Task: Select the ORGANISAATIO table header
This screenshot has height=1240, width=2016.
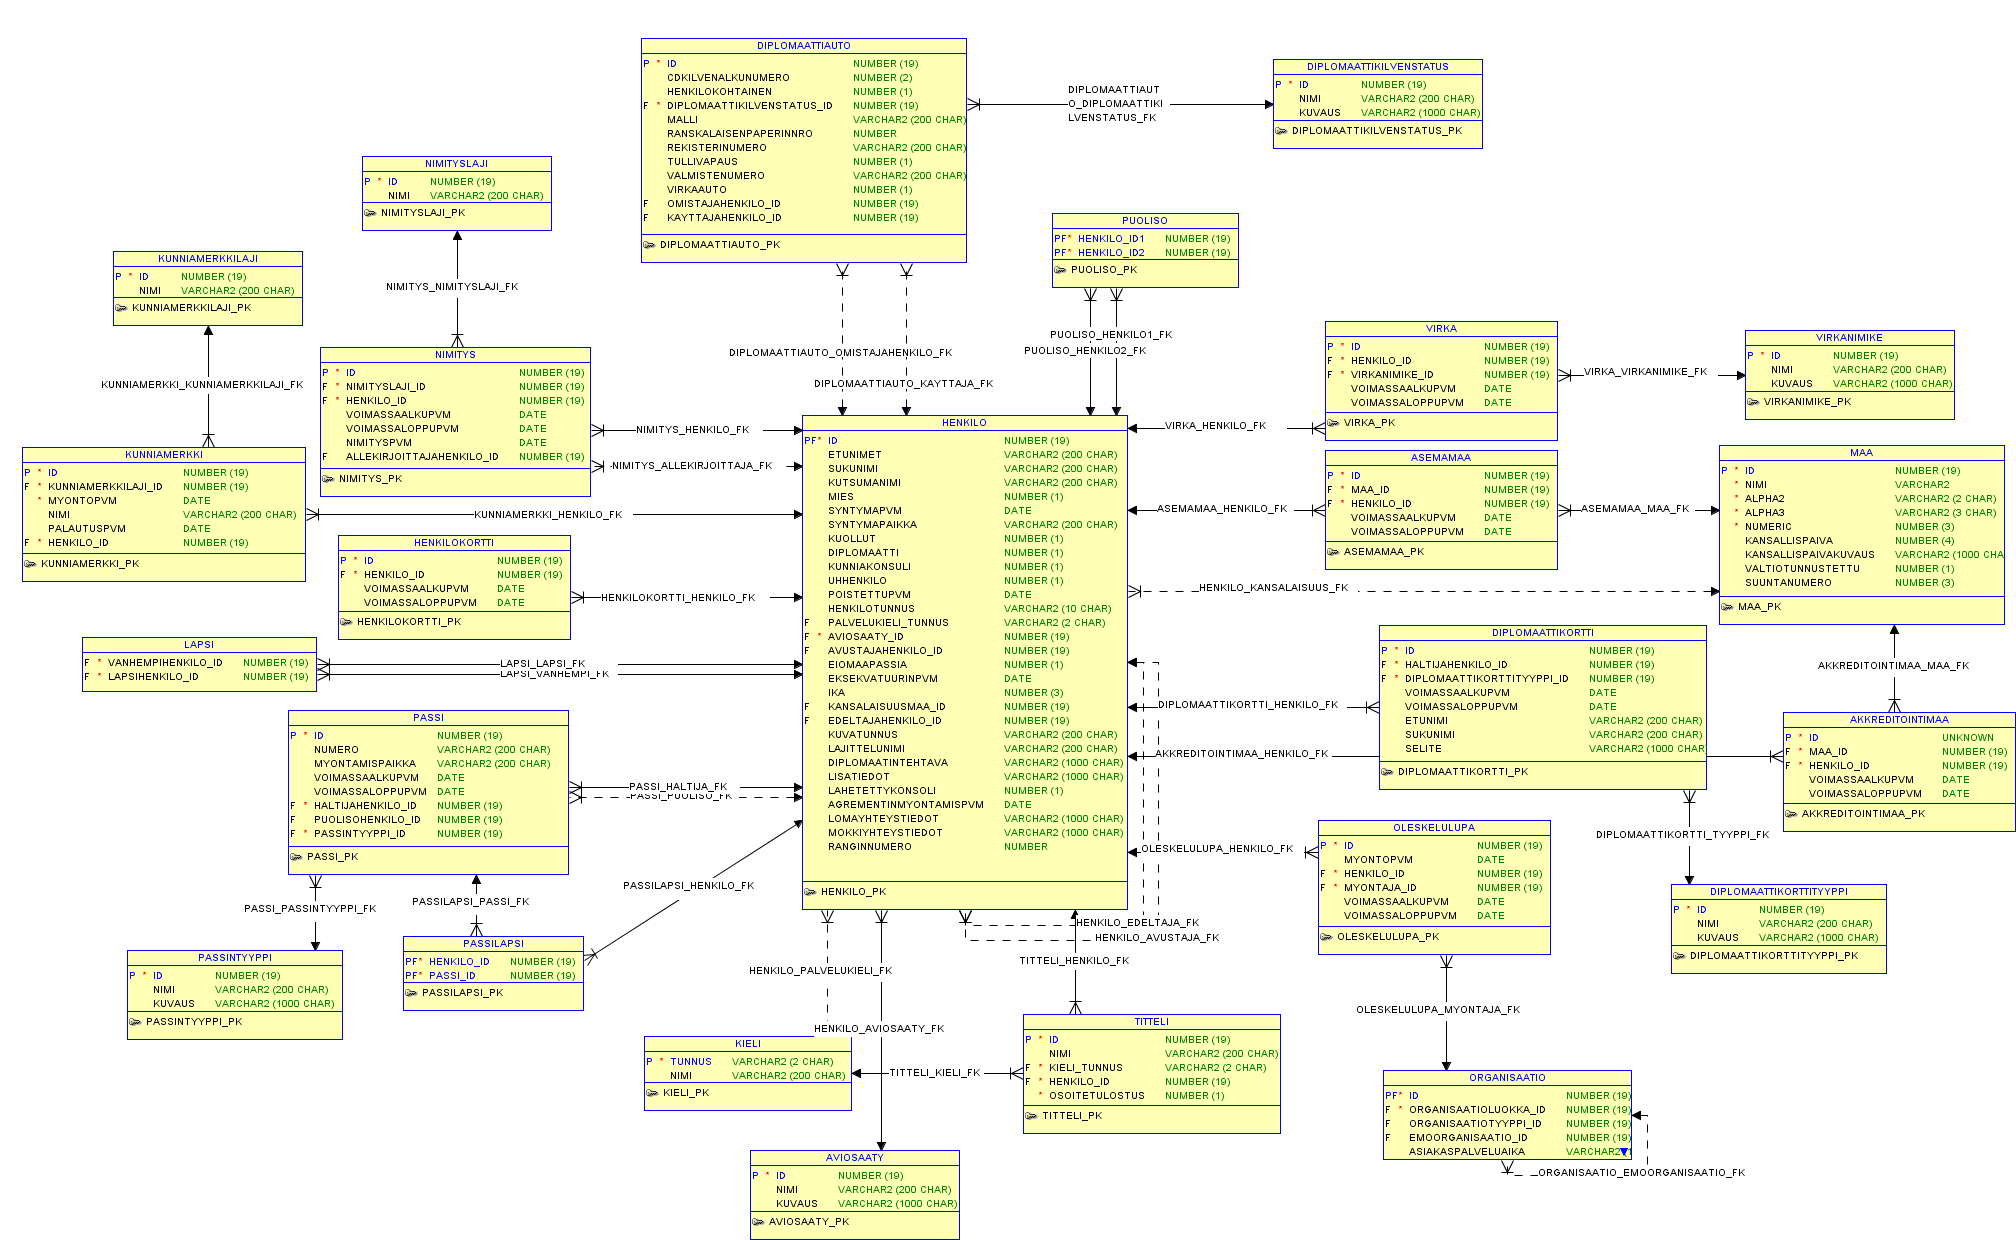Action: click(x=1507, y=1078)
